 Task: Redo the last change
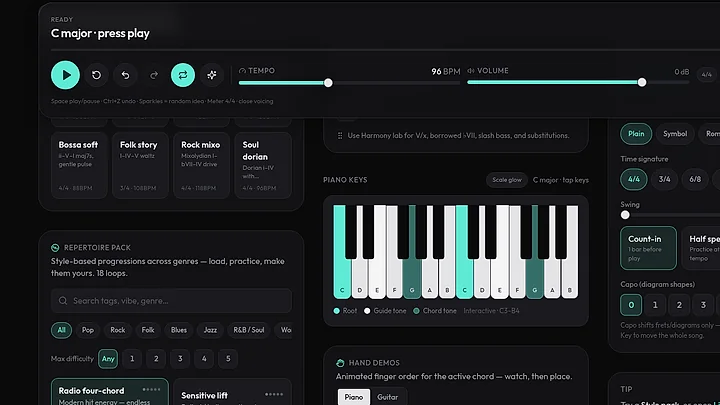coord(154,75)
